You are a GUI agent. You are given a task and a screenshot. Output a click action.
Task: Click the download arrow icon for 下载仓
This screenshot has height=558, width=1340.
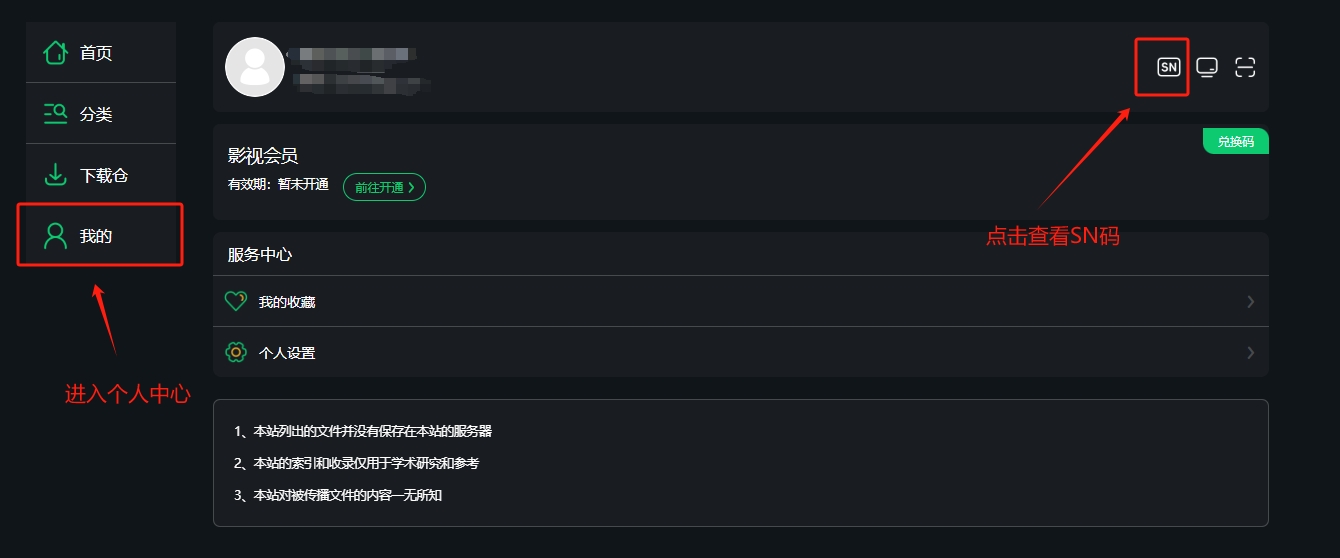click(x=55, y=175)
